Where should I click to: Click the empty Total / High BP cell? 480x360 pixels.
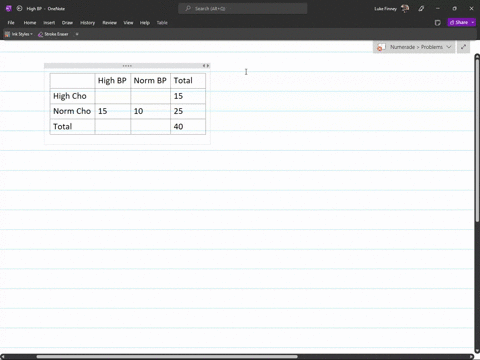112,127
